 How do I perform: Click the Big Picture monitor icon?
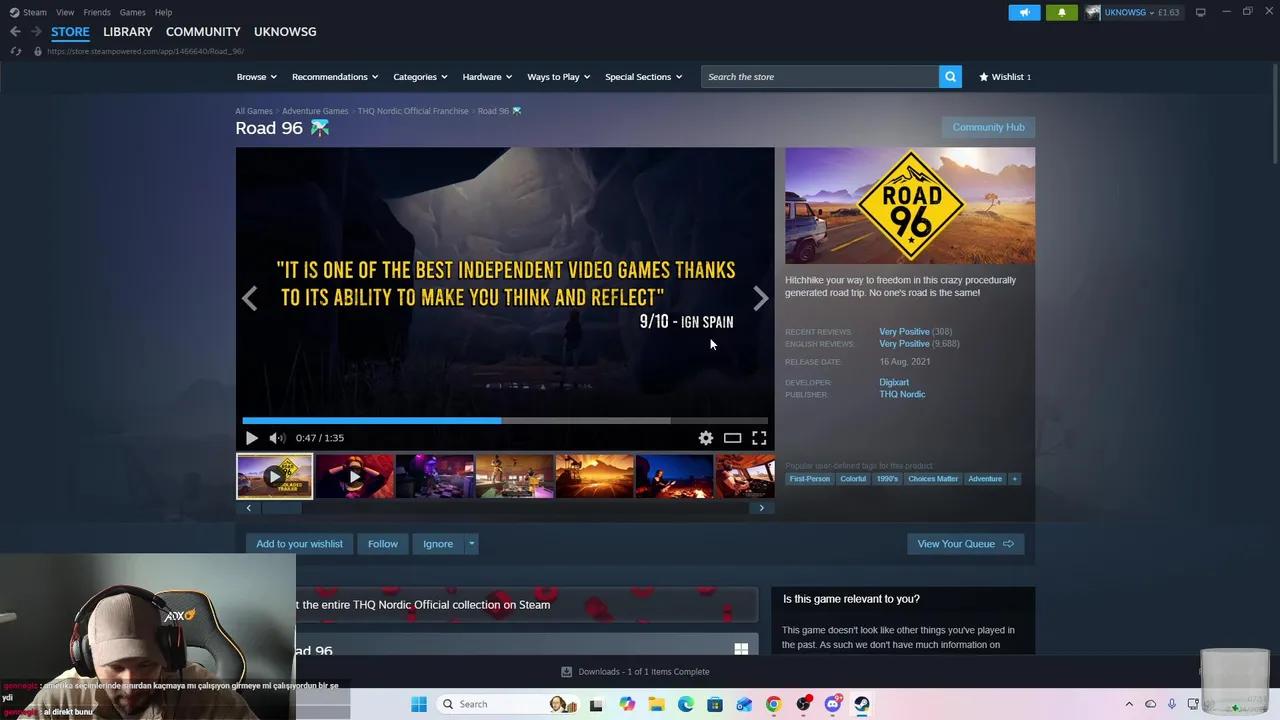pos(1201,12)
